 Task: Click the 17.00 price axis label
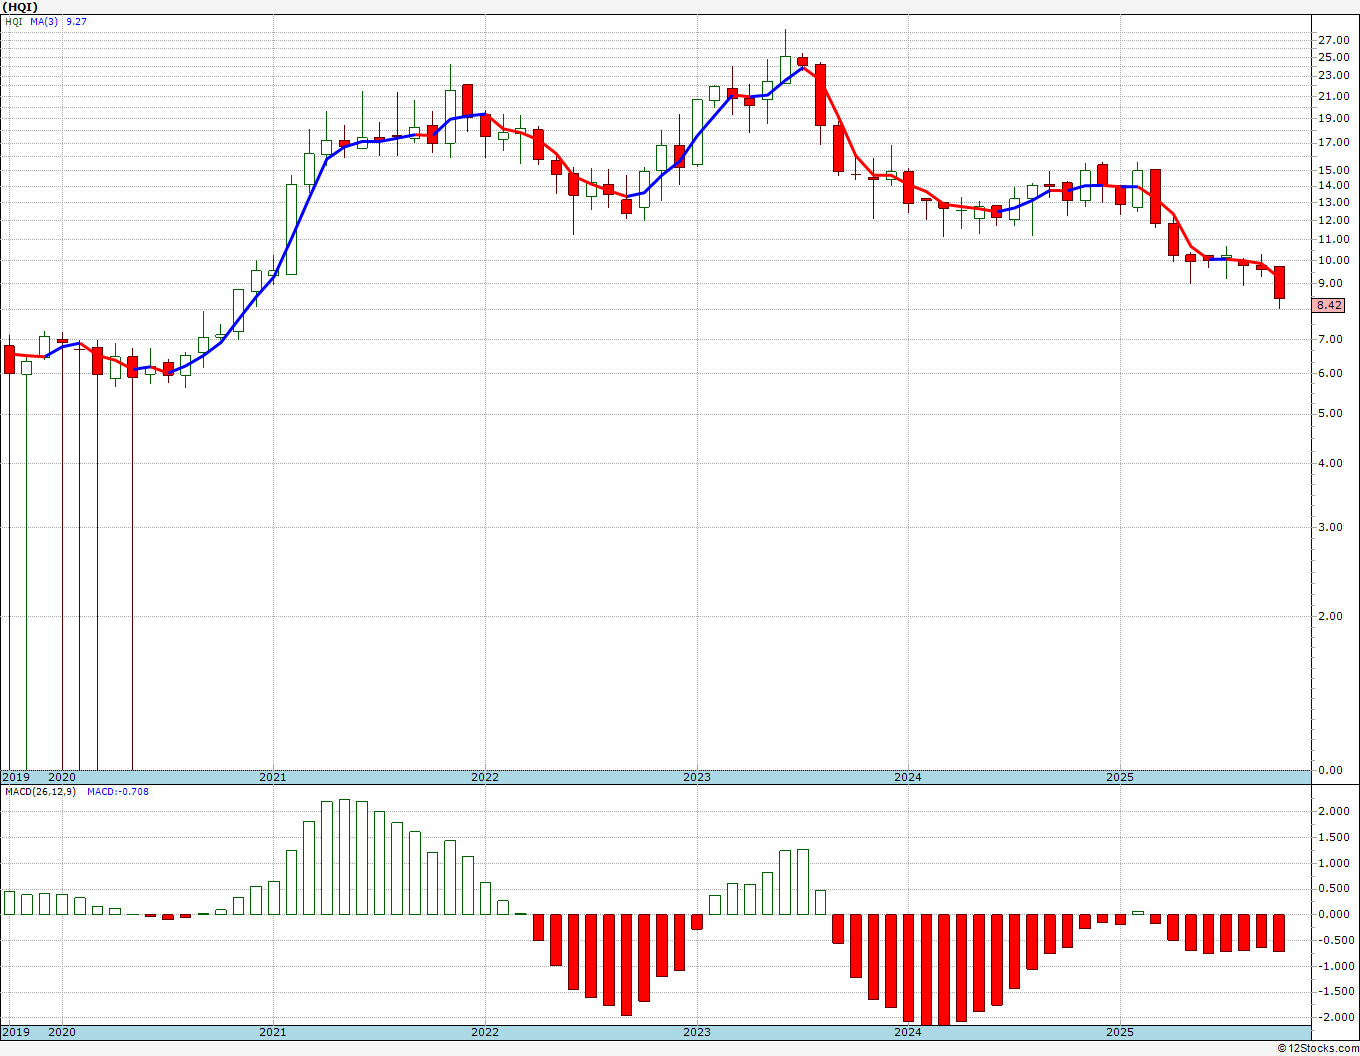pyautogui.click(x=1334, y=143)
